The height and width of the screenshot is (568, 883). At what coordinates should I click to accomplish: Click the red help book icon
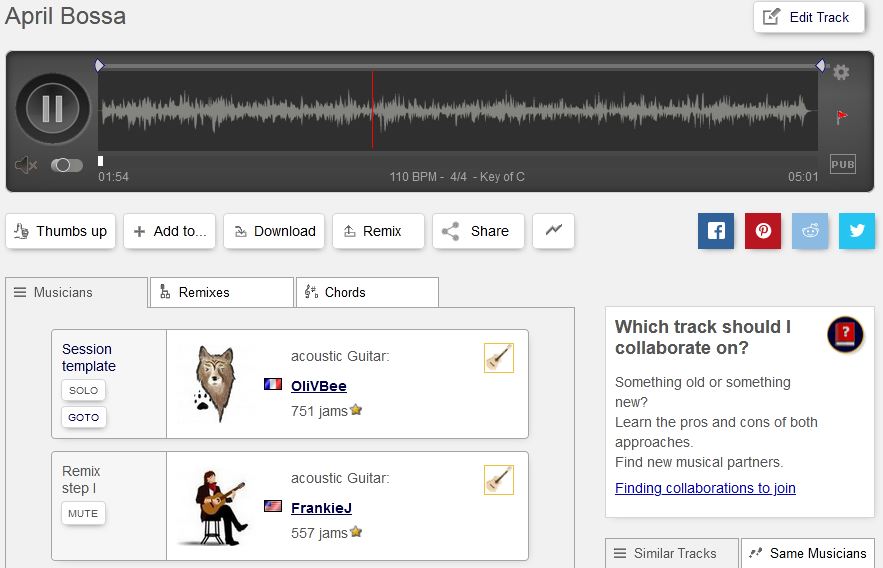[x=845, y=334]
